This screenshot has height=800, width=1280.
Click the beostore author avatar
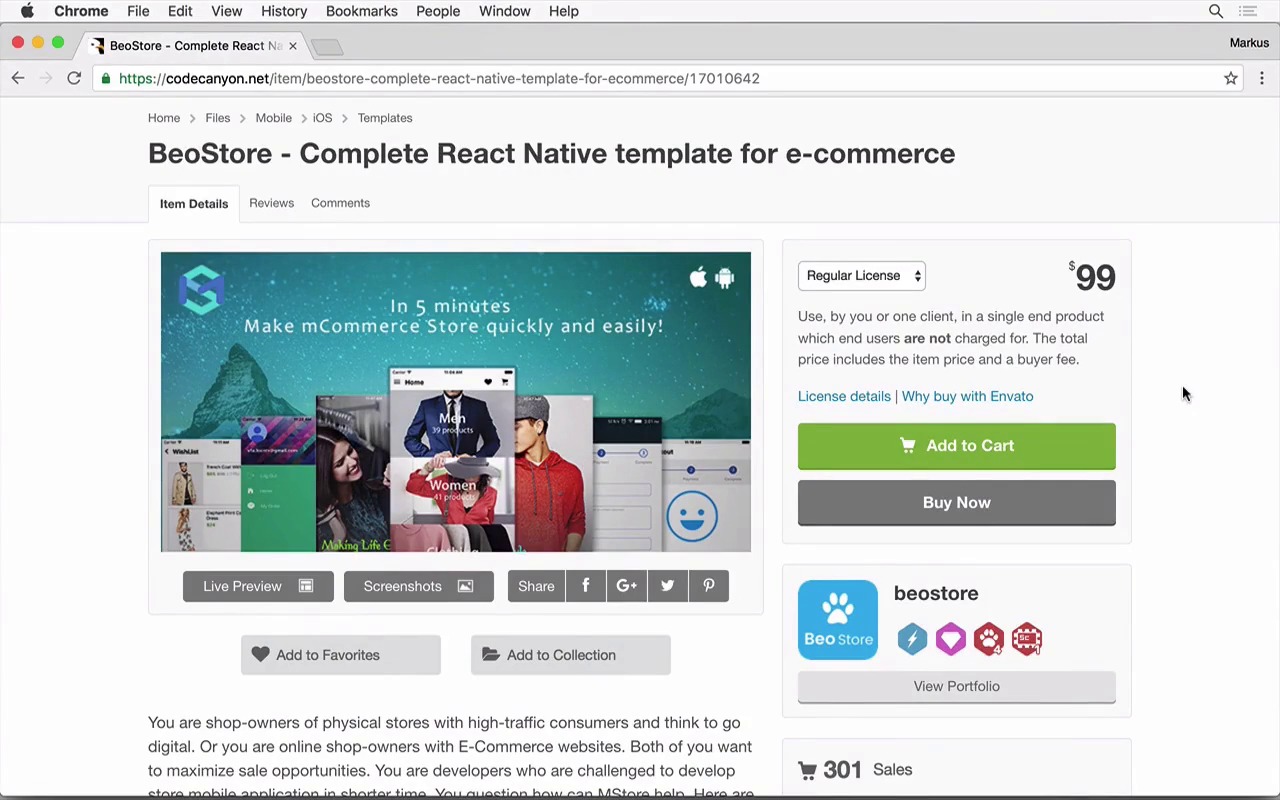point(838,620)
